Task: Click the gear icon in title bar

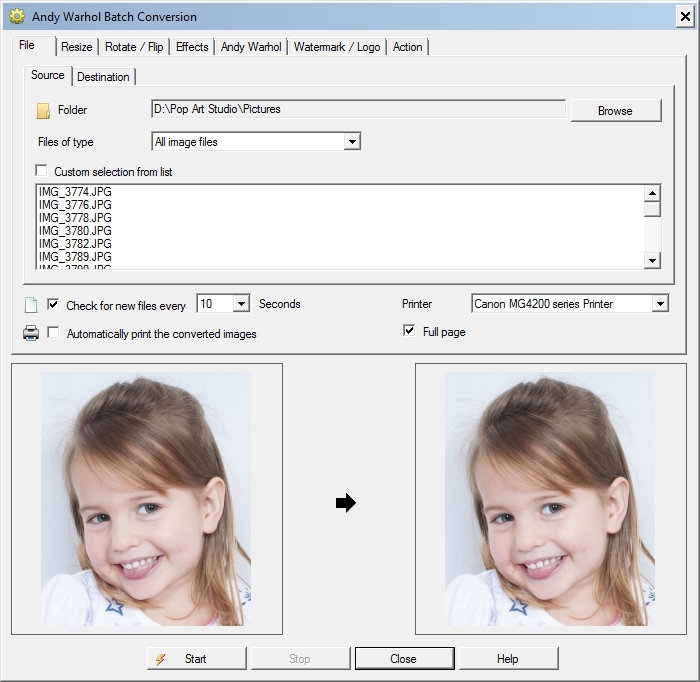Action: 17,17
